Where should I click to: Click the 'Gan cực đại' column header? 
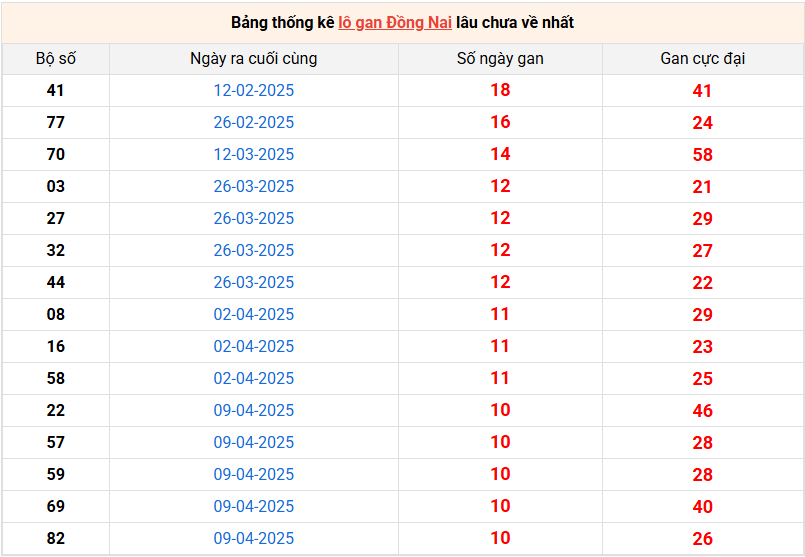pos(702,59)
